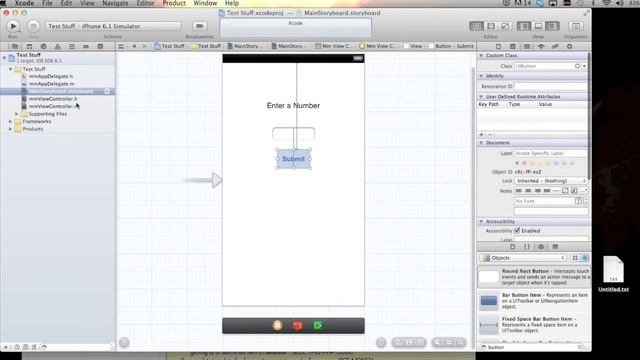Open the Class combo box arrow
This screenshot has width=640, height=360.
pyautogui.click(x=584, y=66)
